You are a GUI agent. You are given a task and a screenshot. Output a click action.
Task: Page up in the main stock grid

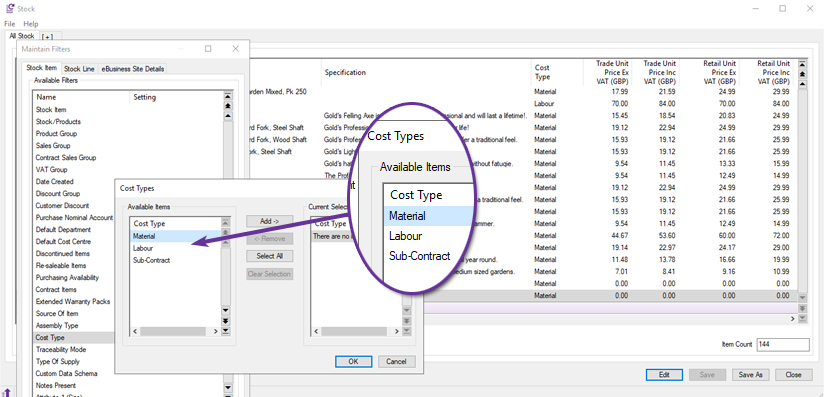click(x=802, y=74)
